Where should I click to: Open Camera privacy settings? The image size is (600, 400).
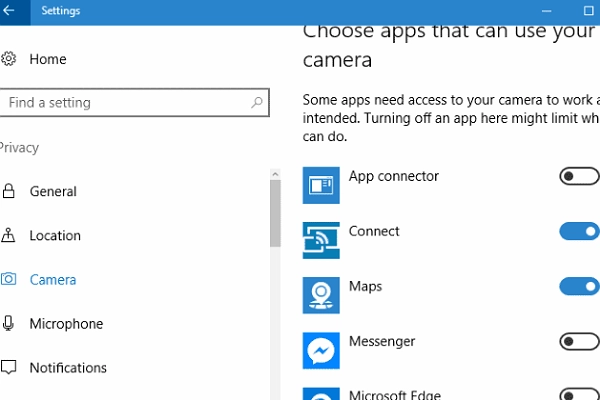pos(53,279)
